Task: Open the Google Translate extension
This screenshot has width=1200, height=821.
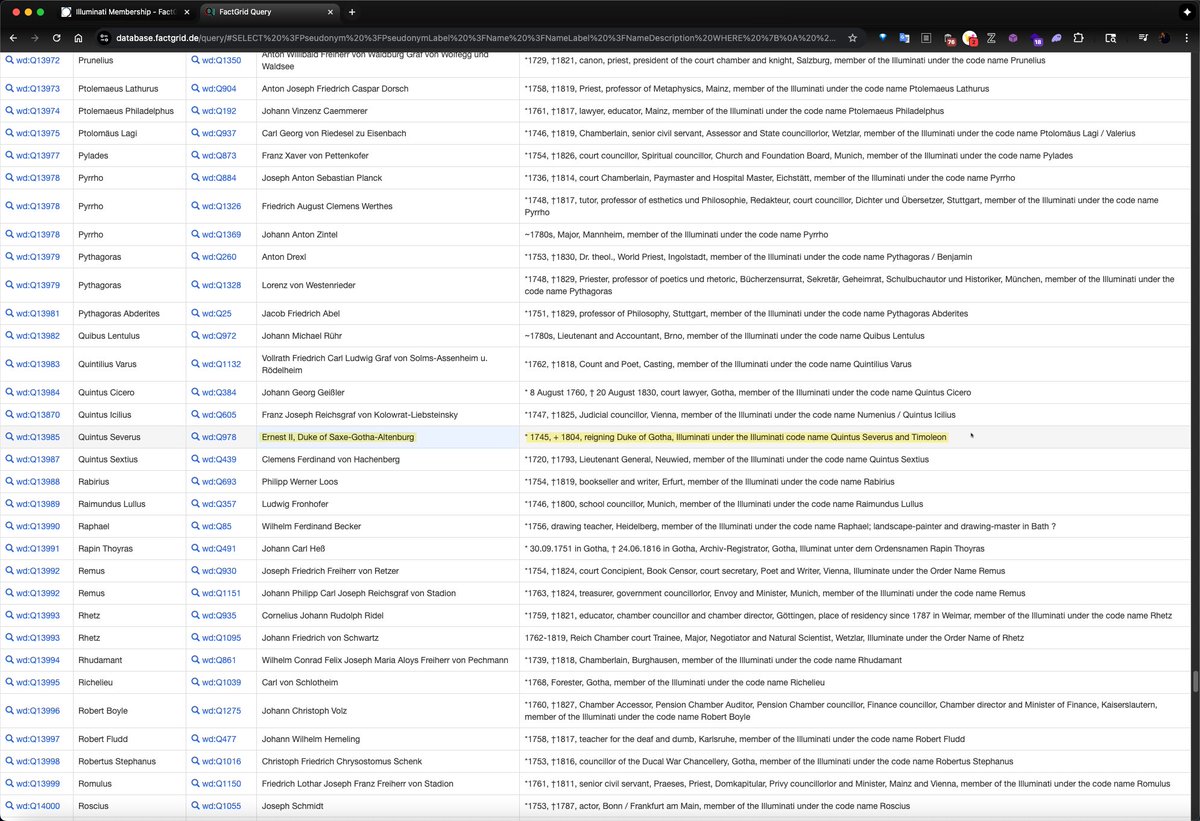Action: 904,38
